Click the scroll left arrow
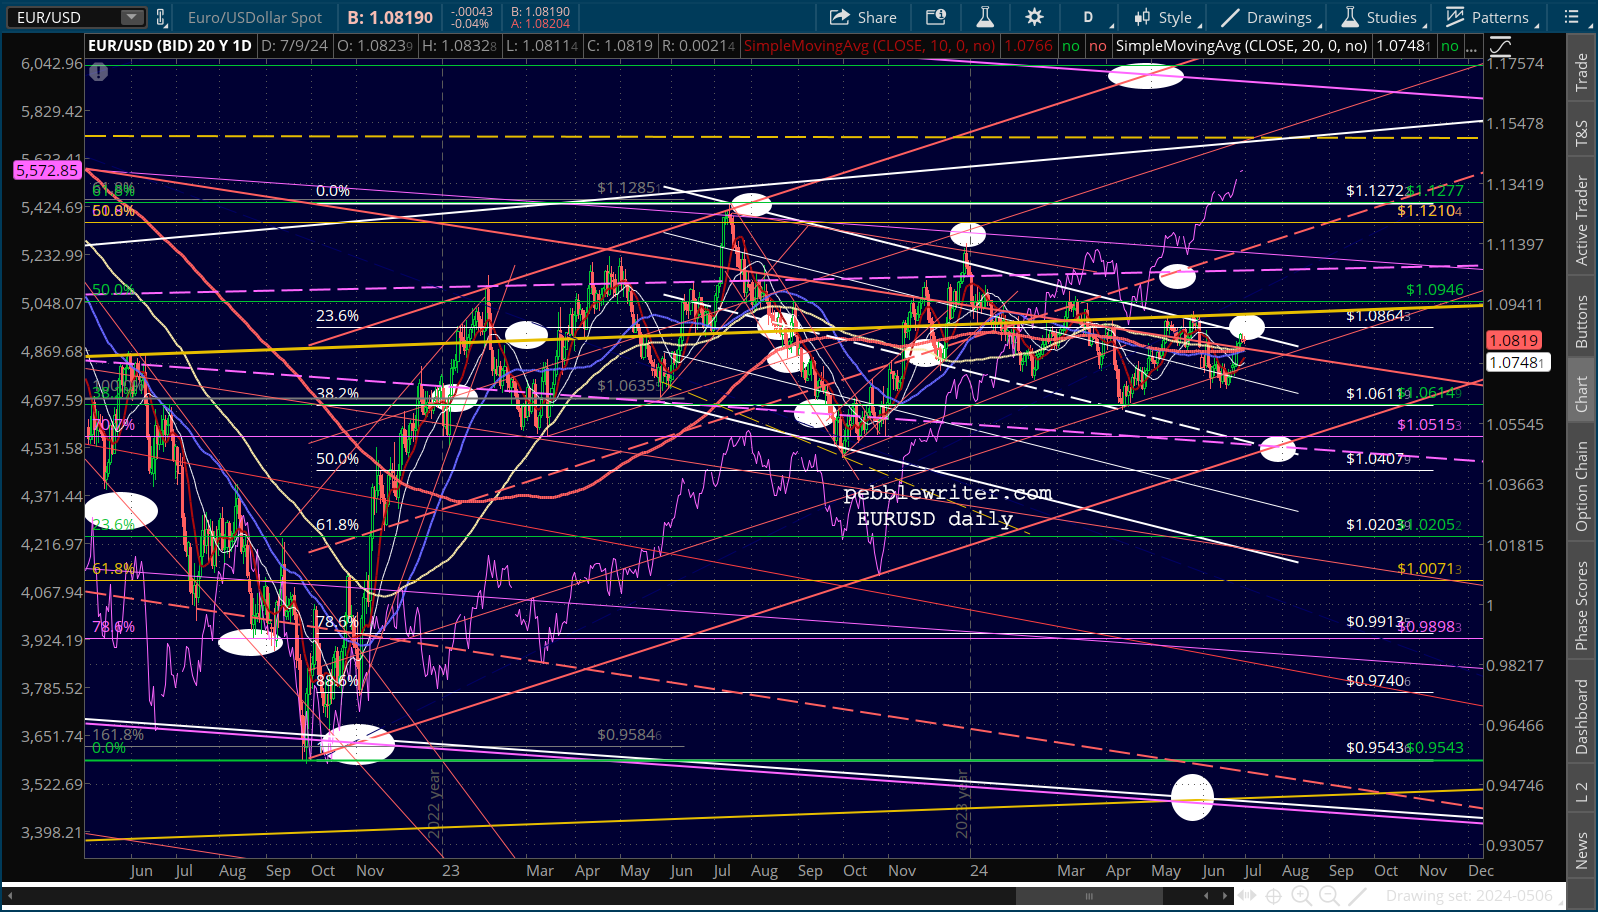The height and width of the screenshot is (912, 1598). pos(1207,896)
